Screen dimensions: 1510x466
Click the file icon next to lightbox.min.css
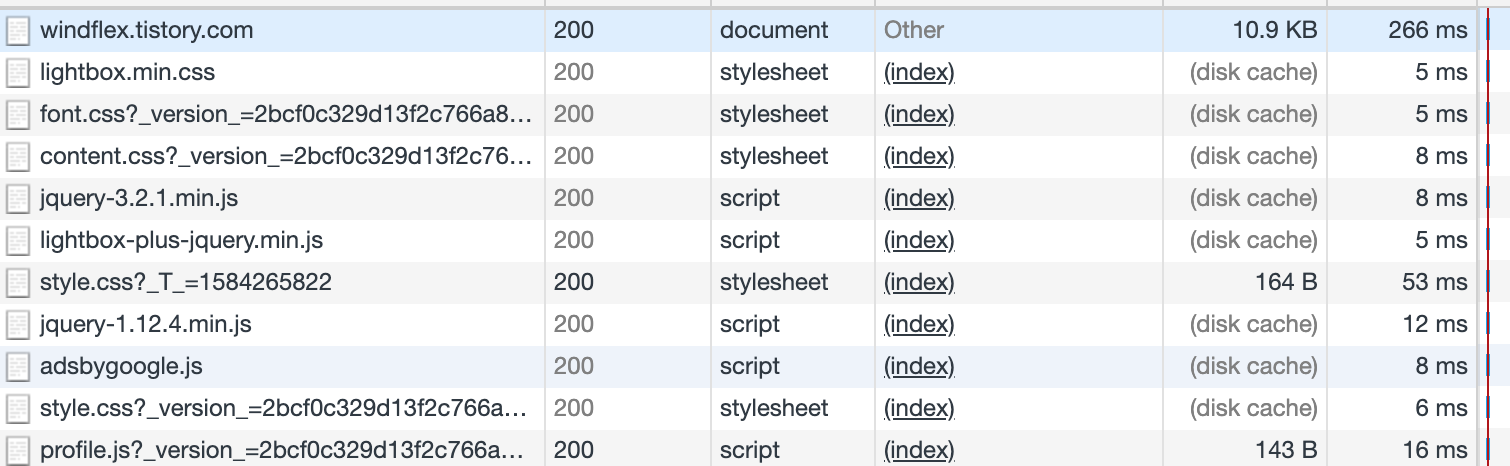(x=17, y=73)
